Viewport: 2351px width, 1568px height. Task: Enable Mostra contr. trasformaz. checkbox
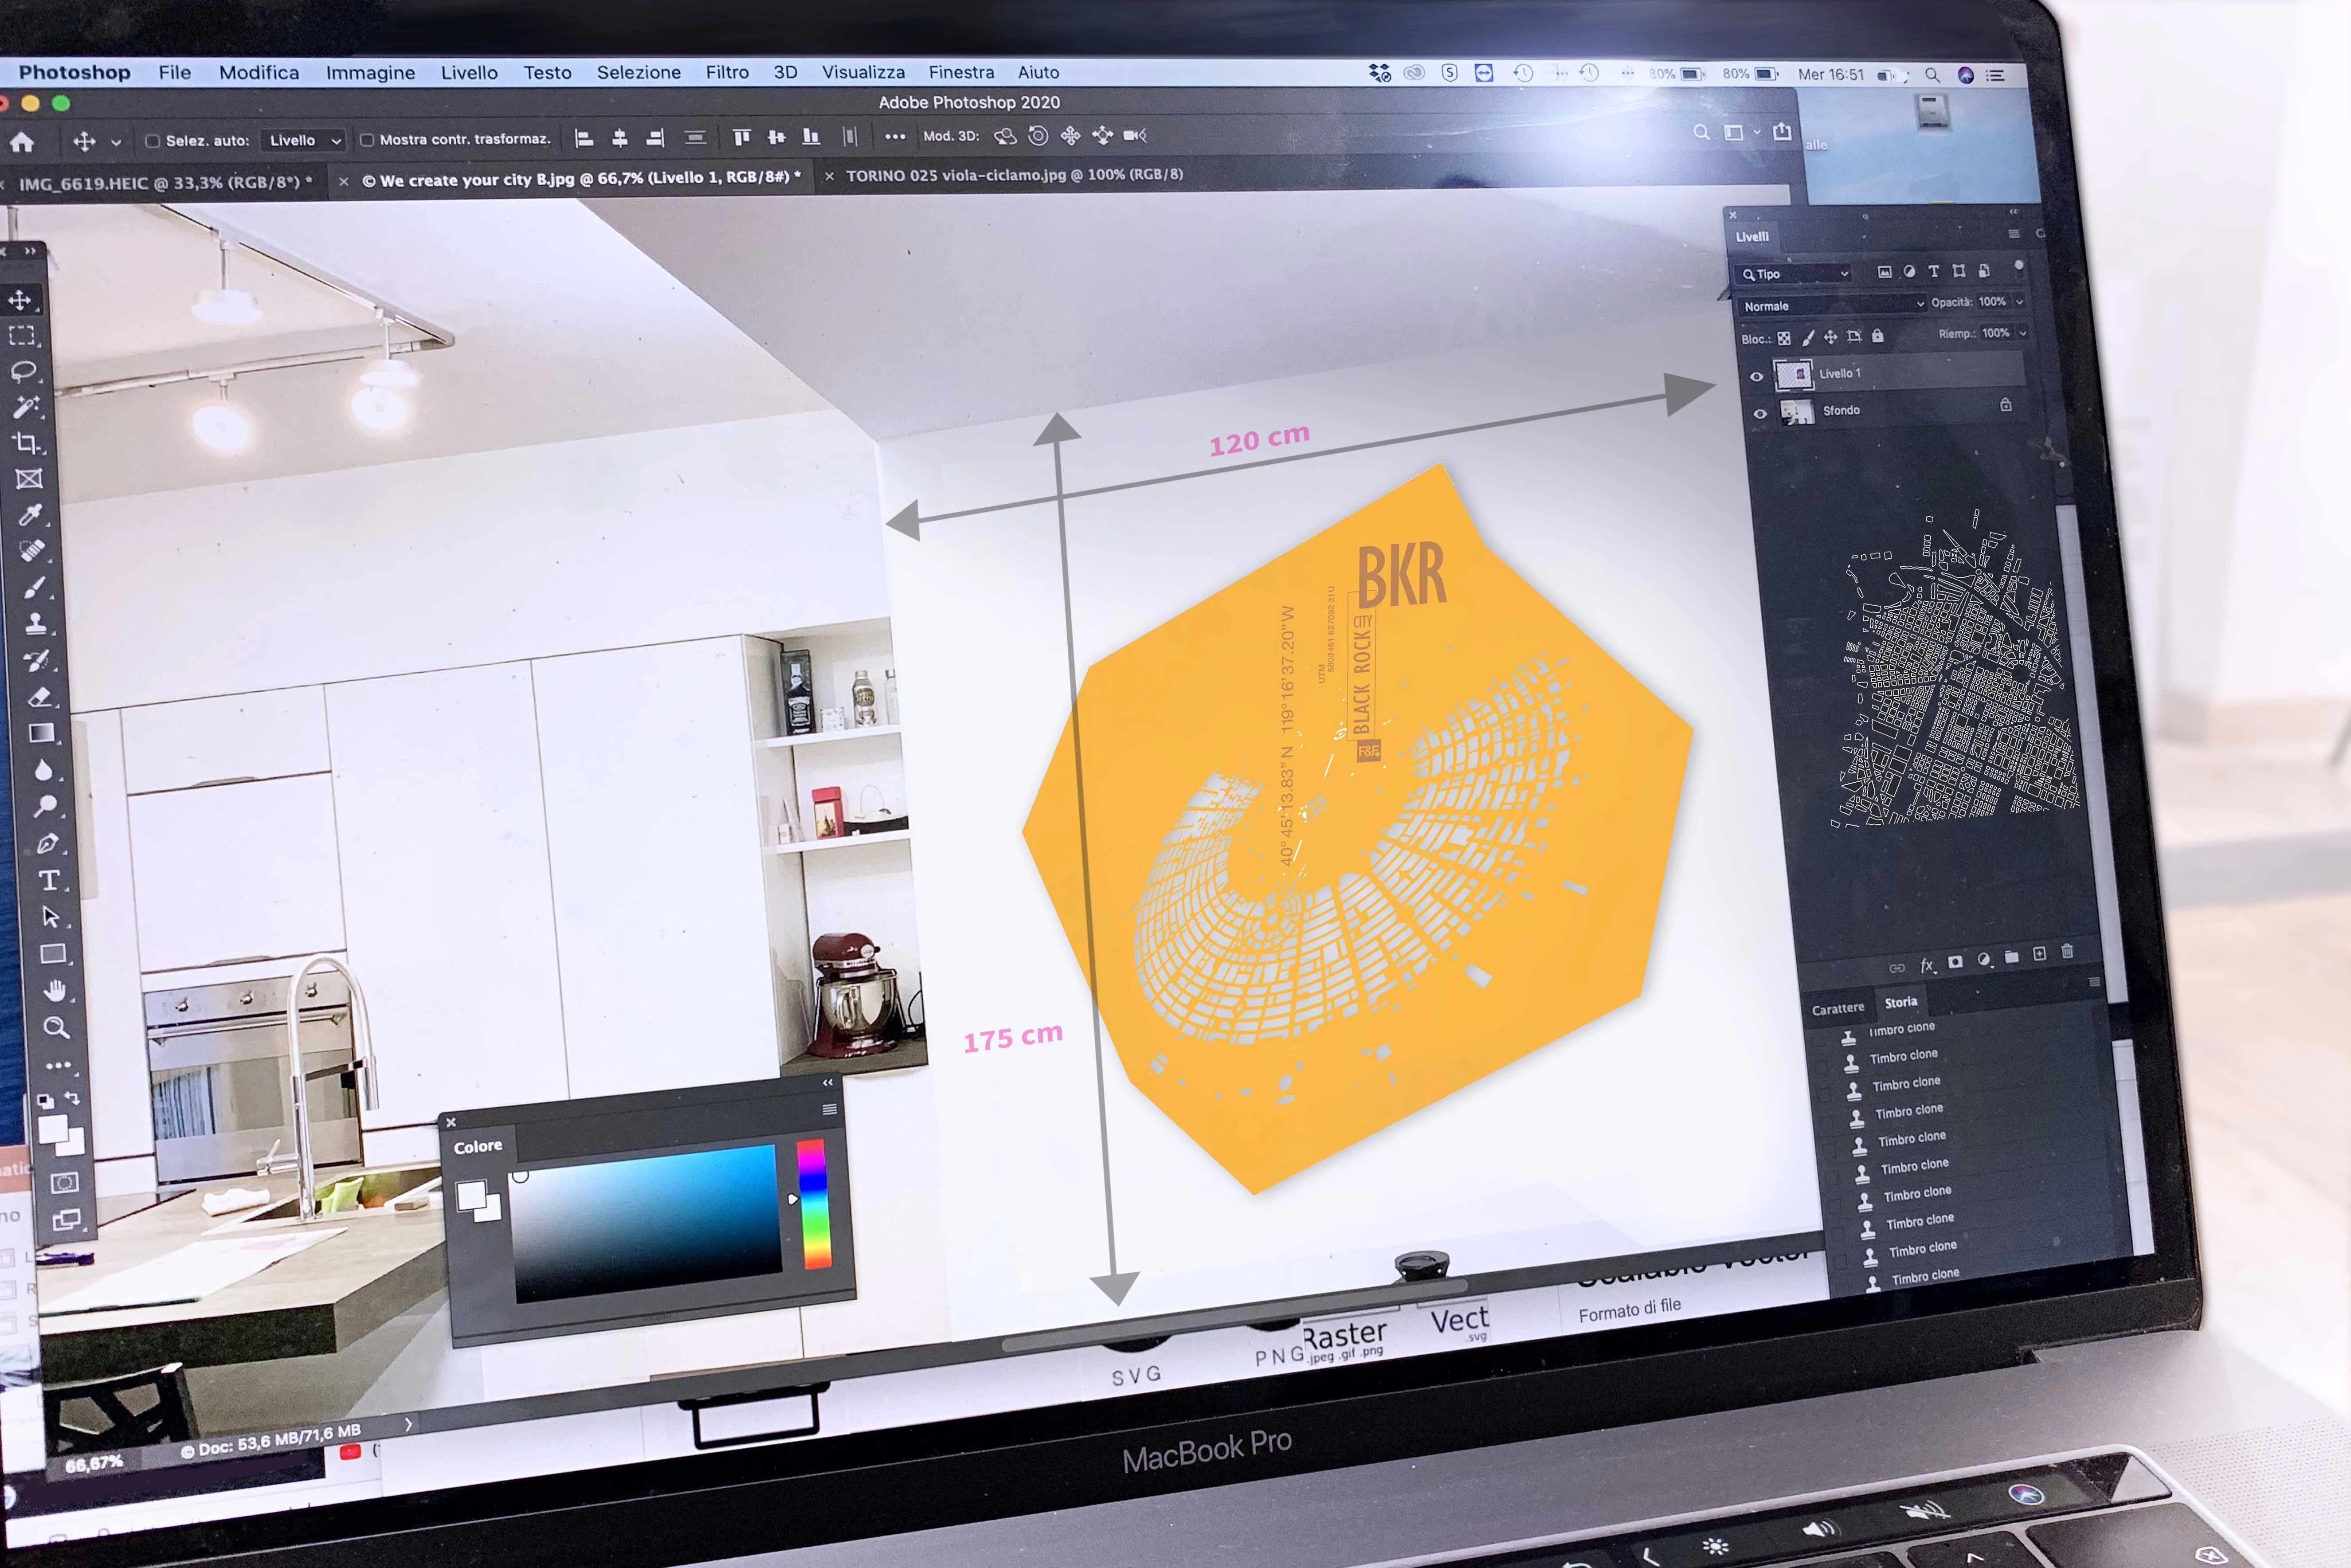[x=367, y=140]
